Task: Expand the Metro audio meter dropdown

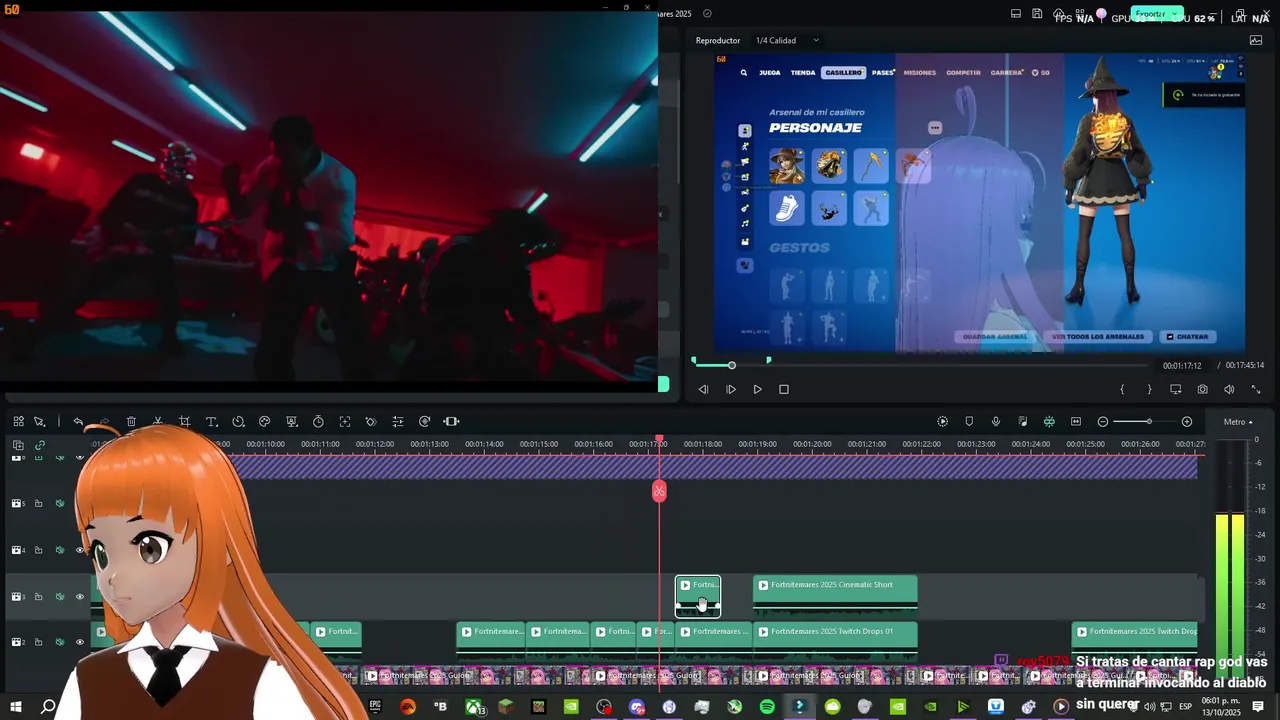Action: coord(1238,422)
